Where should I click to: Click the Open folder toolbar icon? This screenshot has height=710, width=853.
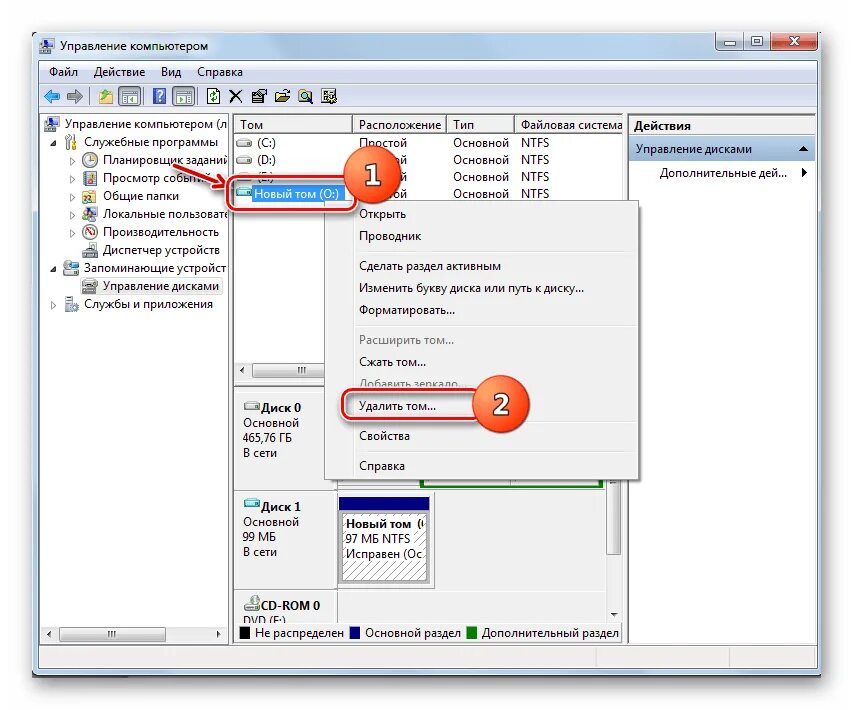pyautogui.click(x=282, y=97)
